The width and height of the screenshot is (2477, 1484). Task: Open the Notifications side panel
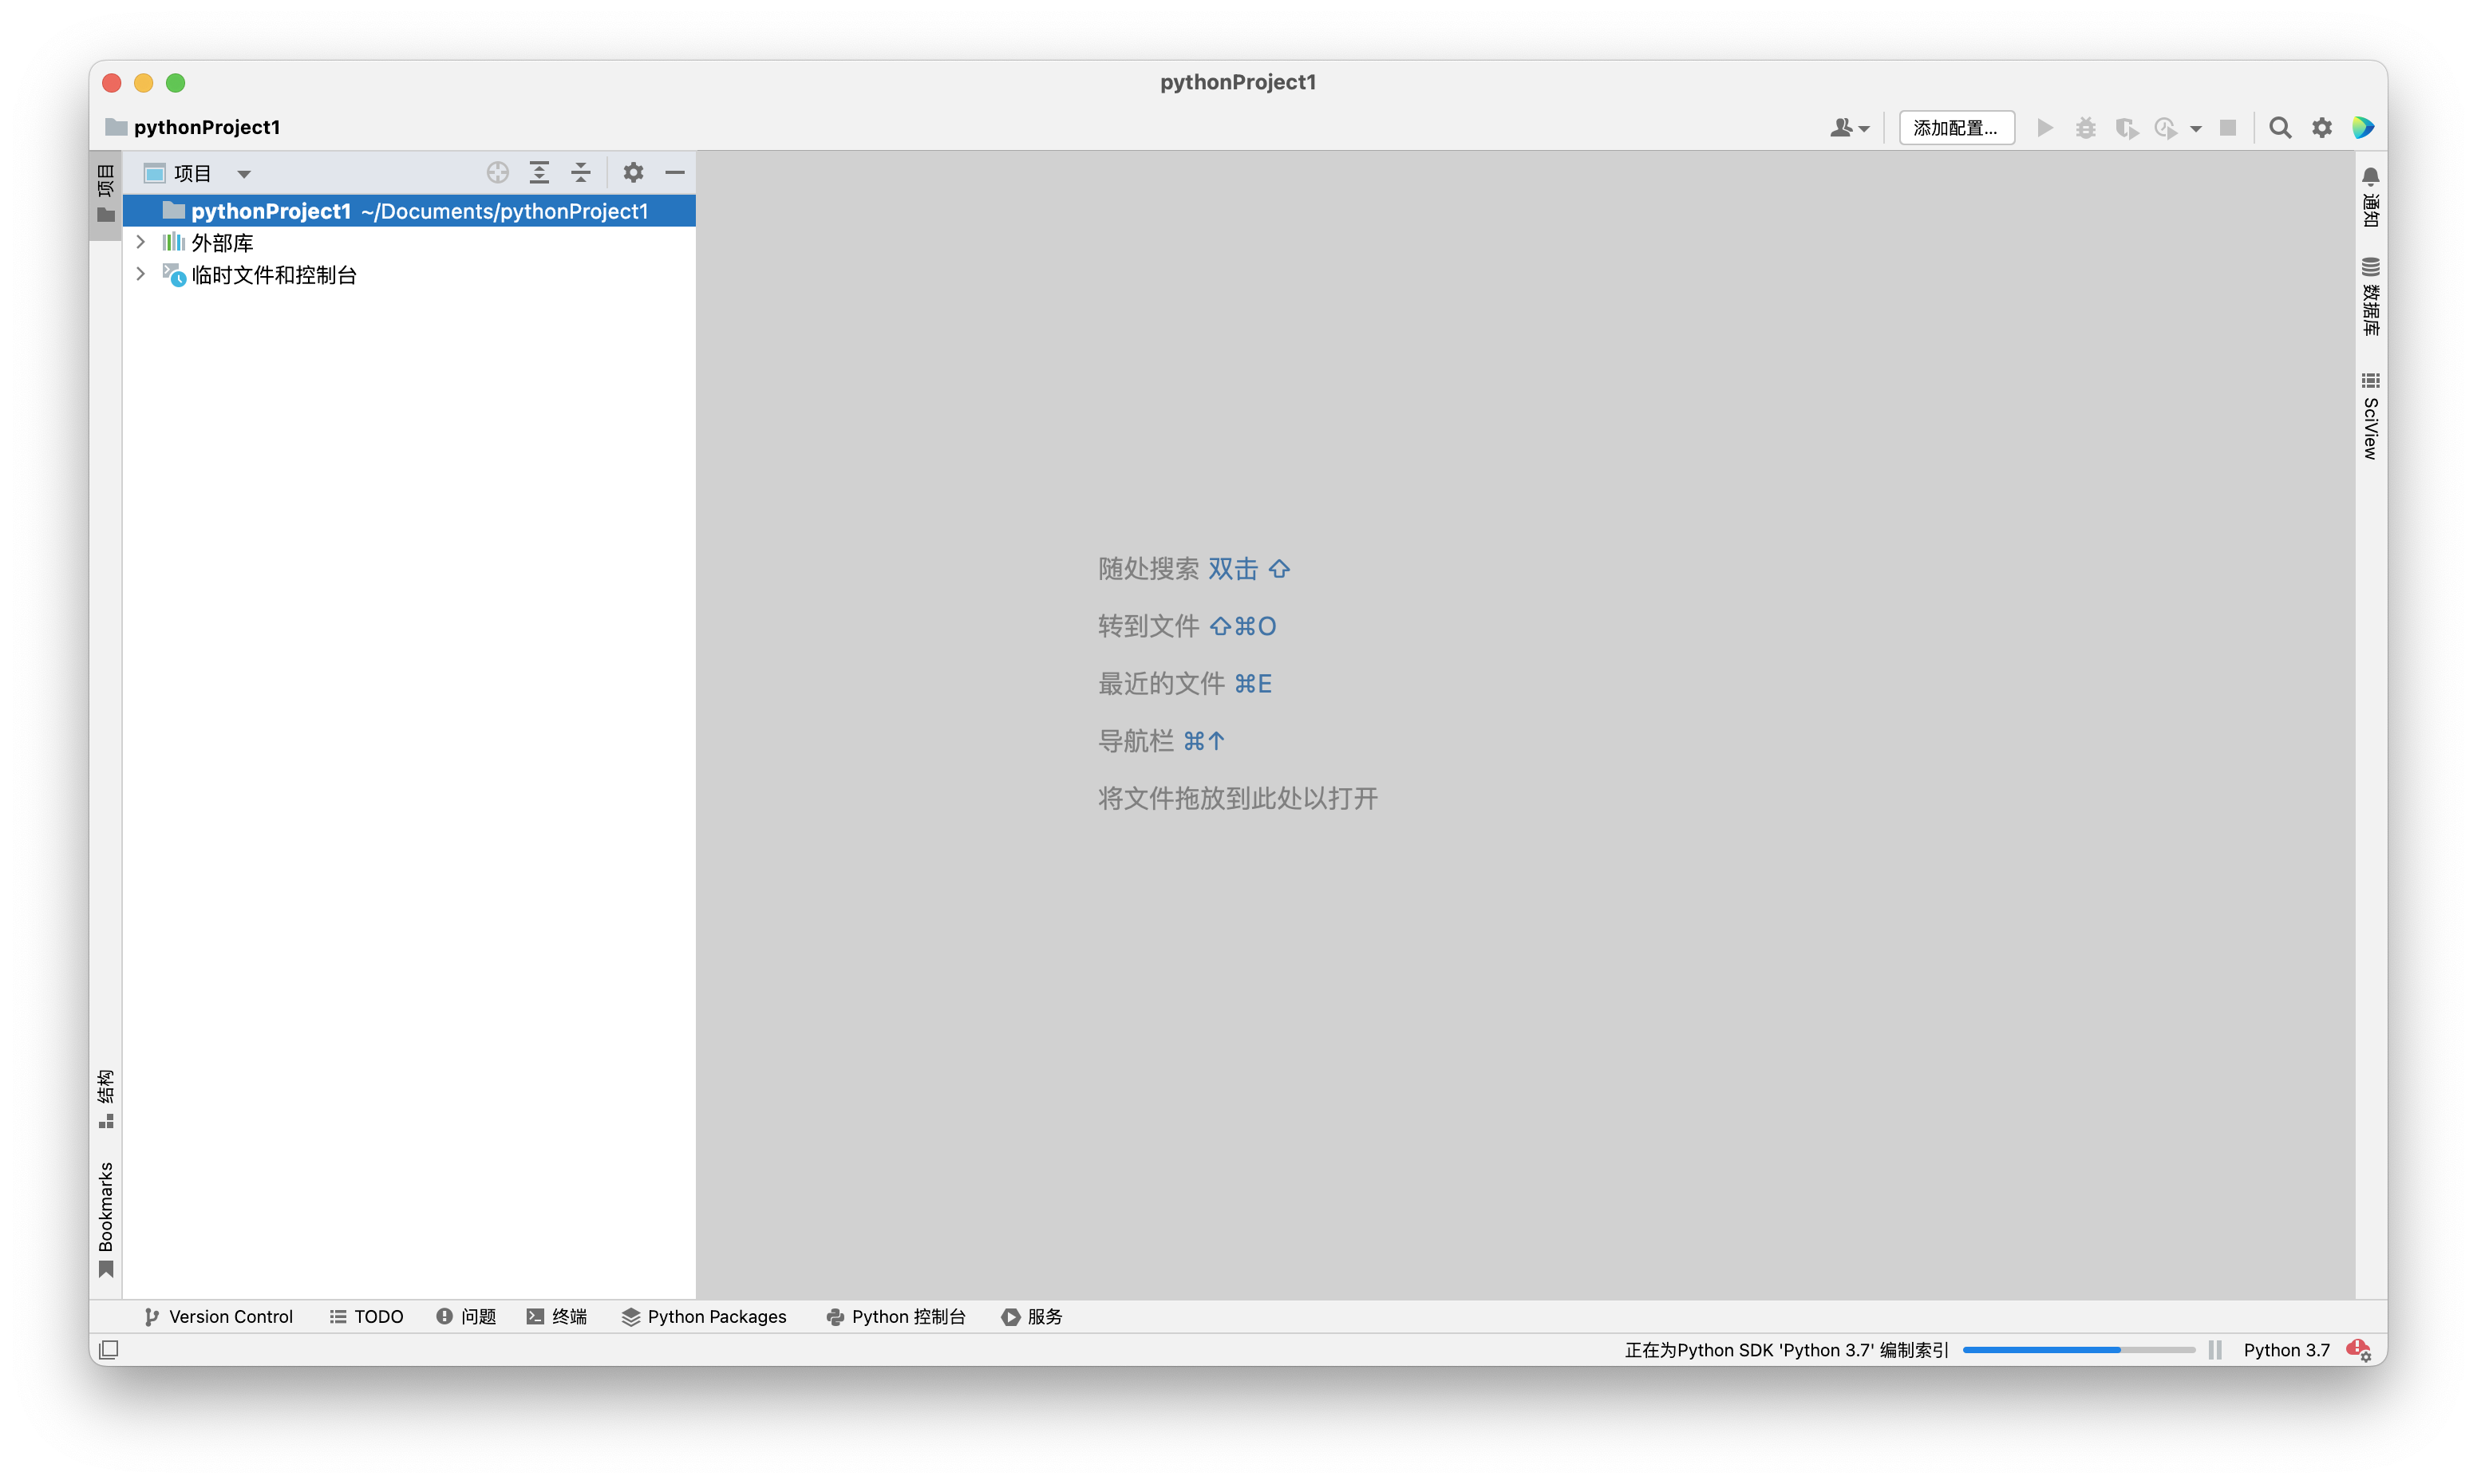click(x=2370, y=196)
